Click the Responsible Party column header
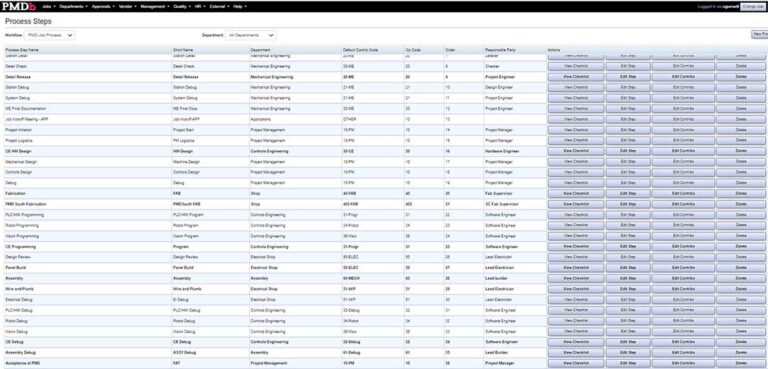Viewport: 768px width, 369px height. tap(500, 50)
